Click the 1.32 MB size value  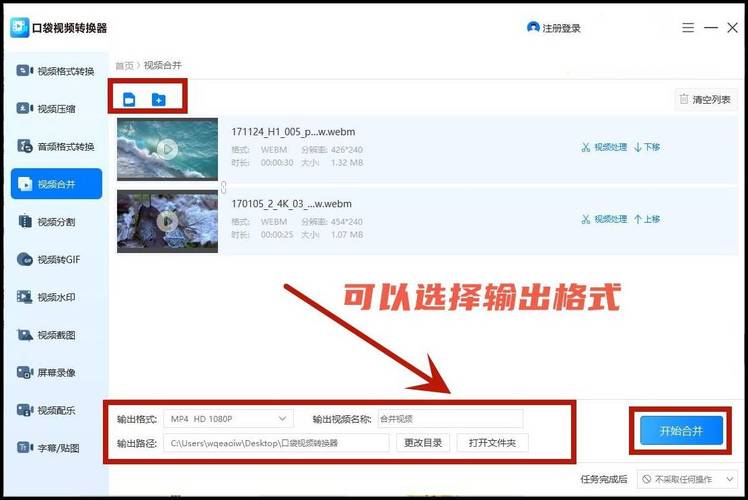(347, 163)
